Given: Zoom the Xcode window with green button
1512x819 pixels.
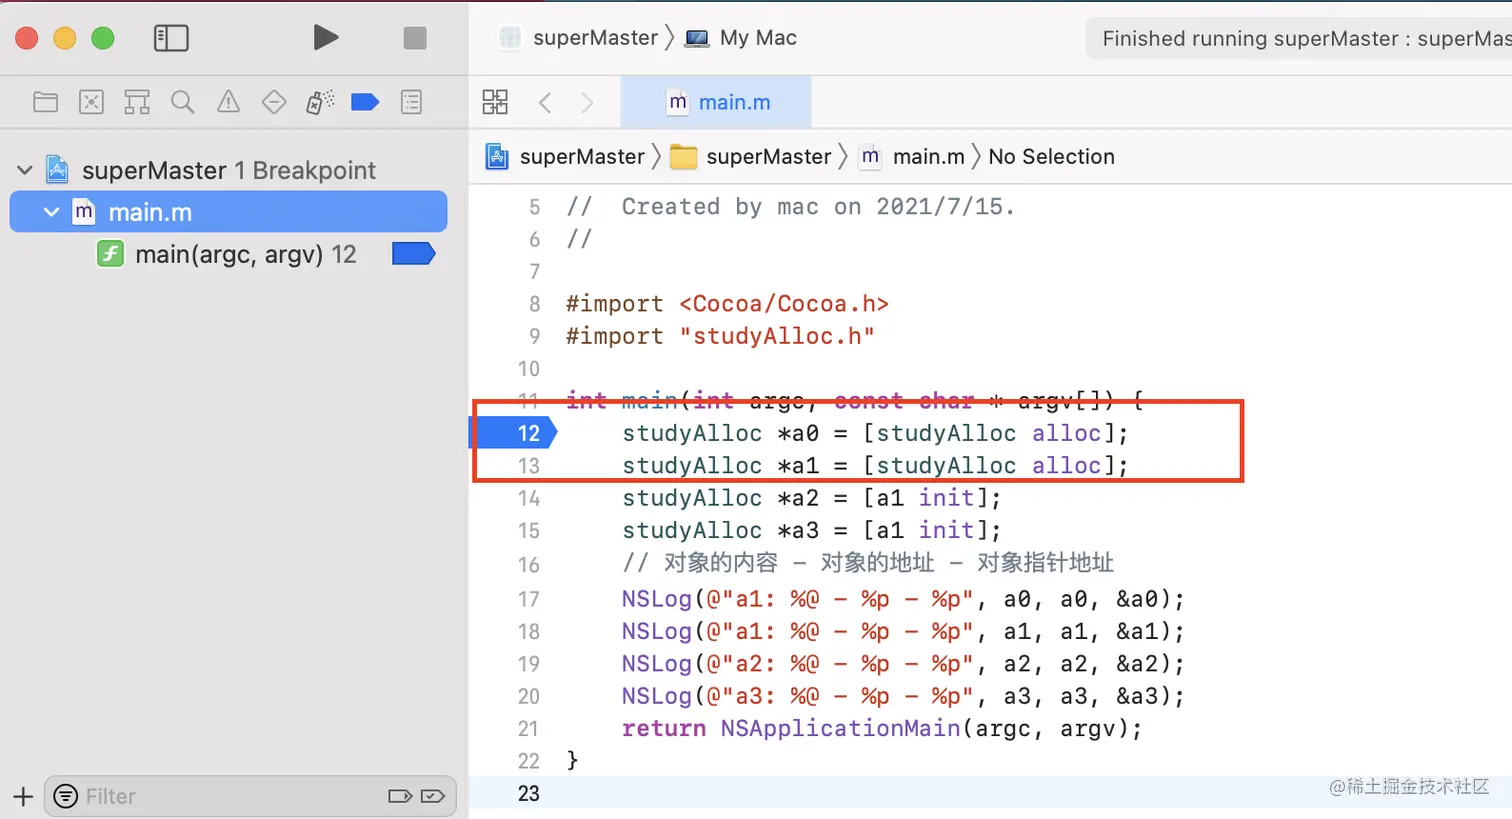Looking at the screenshot, I should (103, 38).
